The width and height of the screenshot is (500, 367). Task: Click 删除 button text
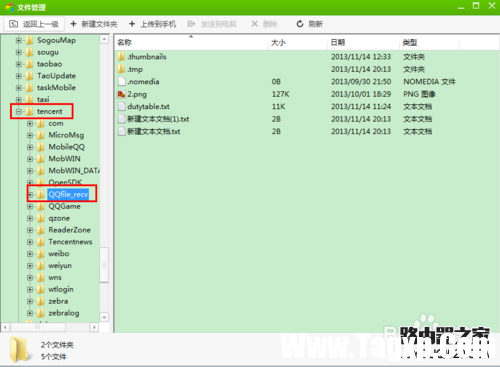point(270,24)
